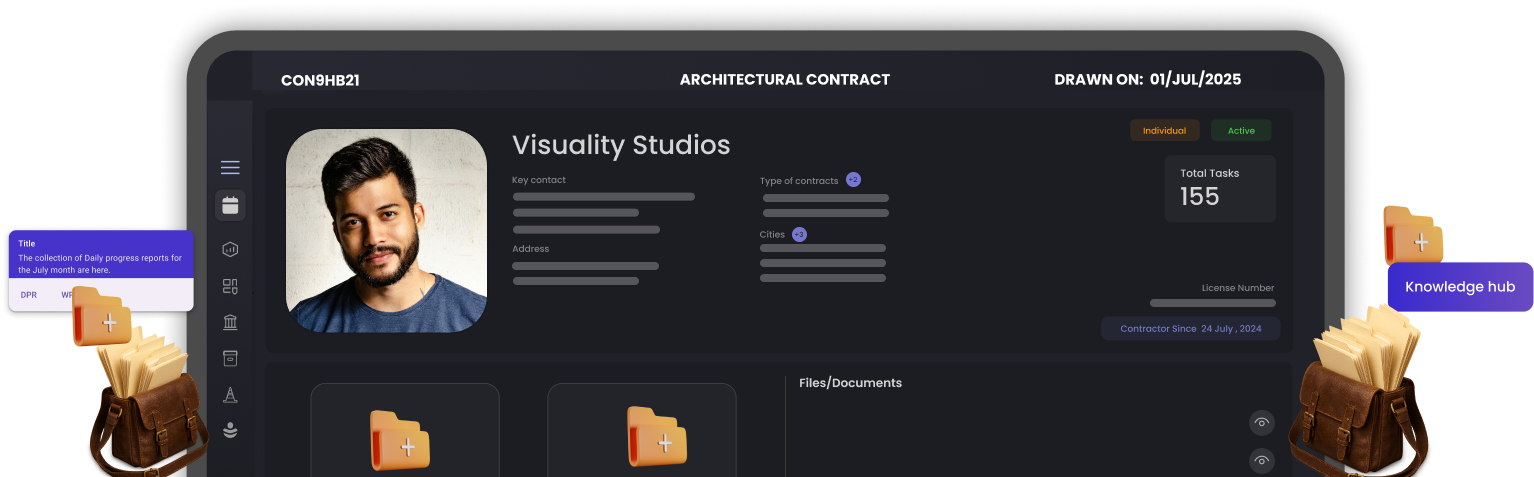Click the add-folder icon overlapping the Title card

coord(102,316)
